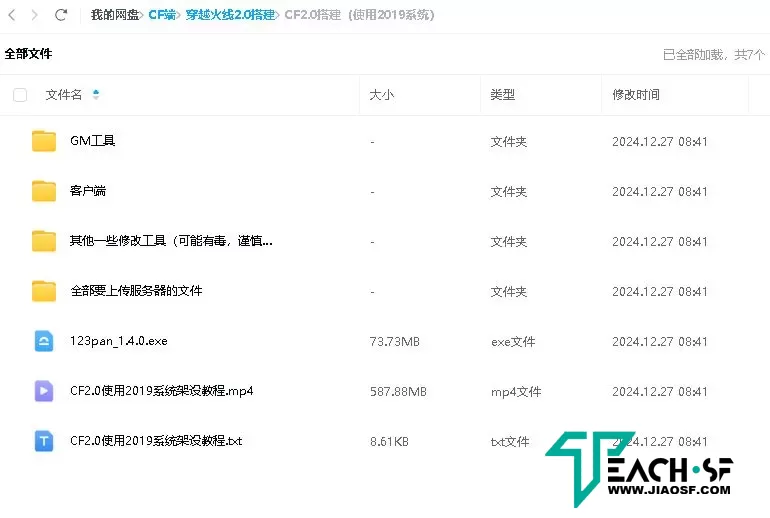Open folder 其他一些修改工具（可能有毒，谨慎...
Screen dimensions: 770x518
171,241
